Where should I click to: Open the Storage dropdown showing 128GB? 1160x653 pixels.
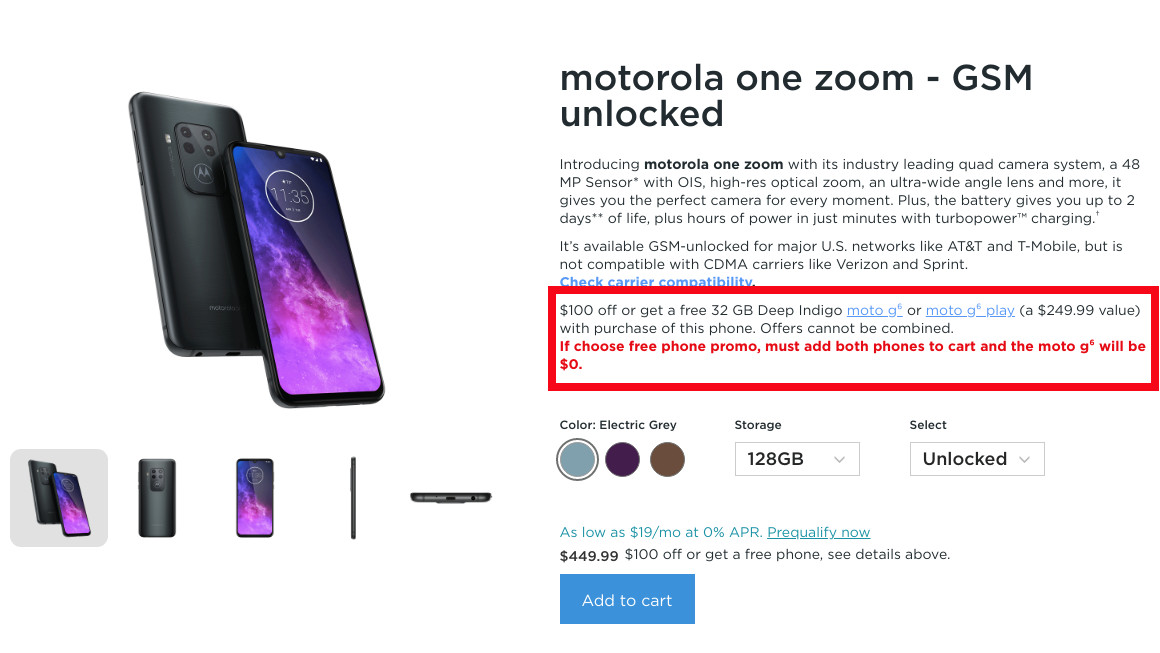pyautogui.click(x=796, y=458)
